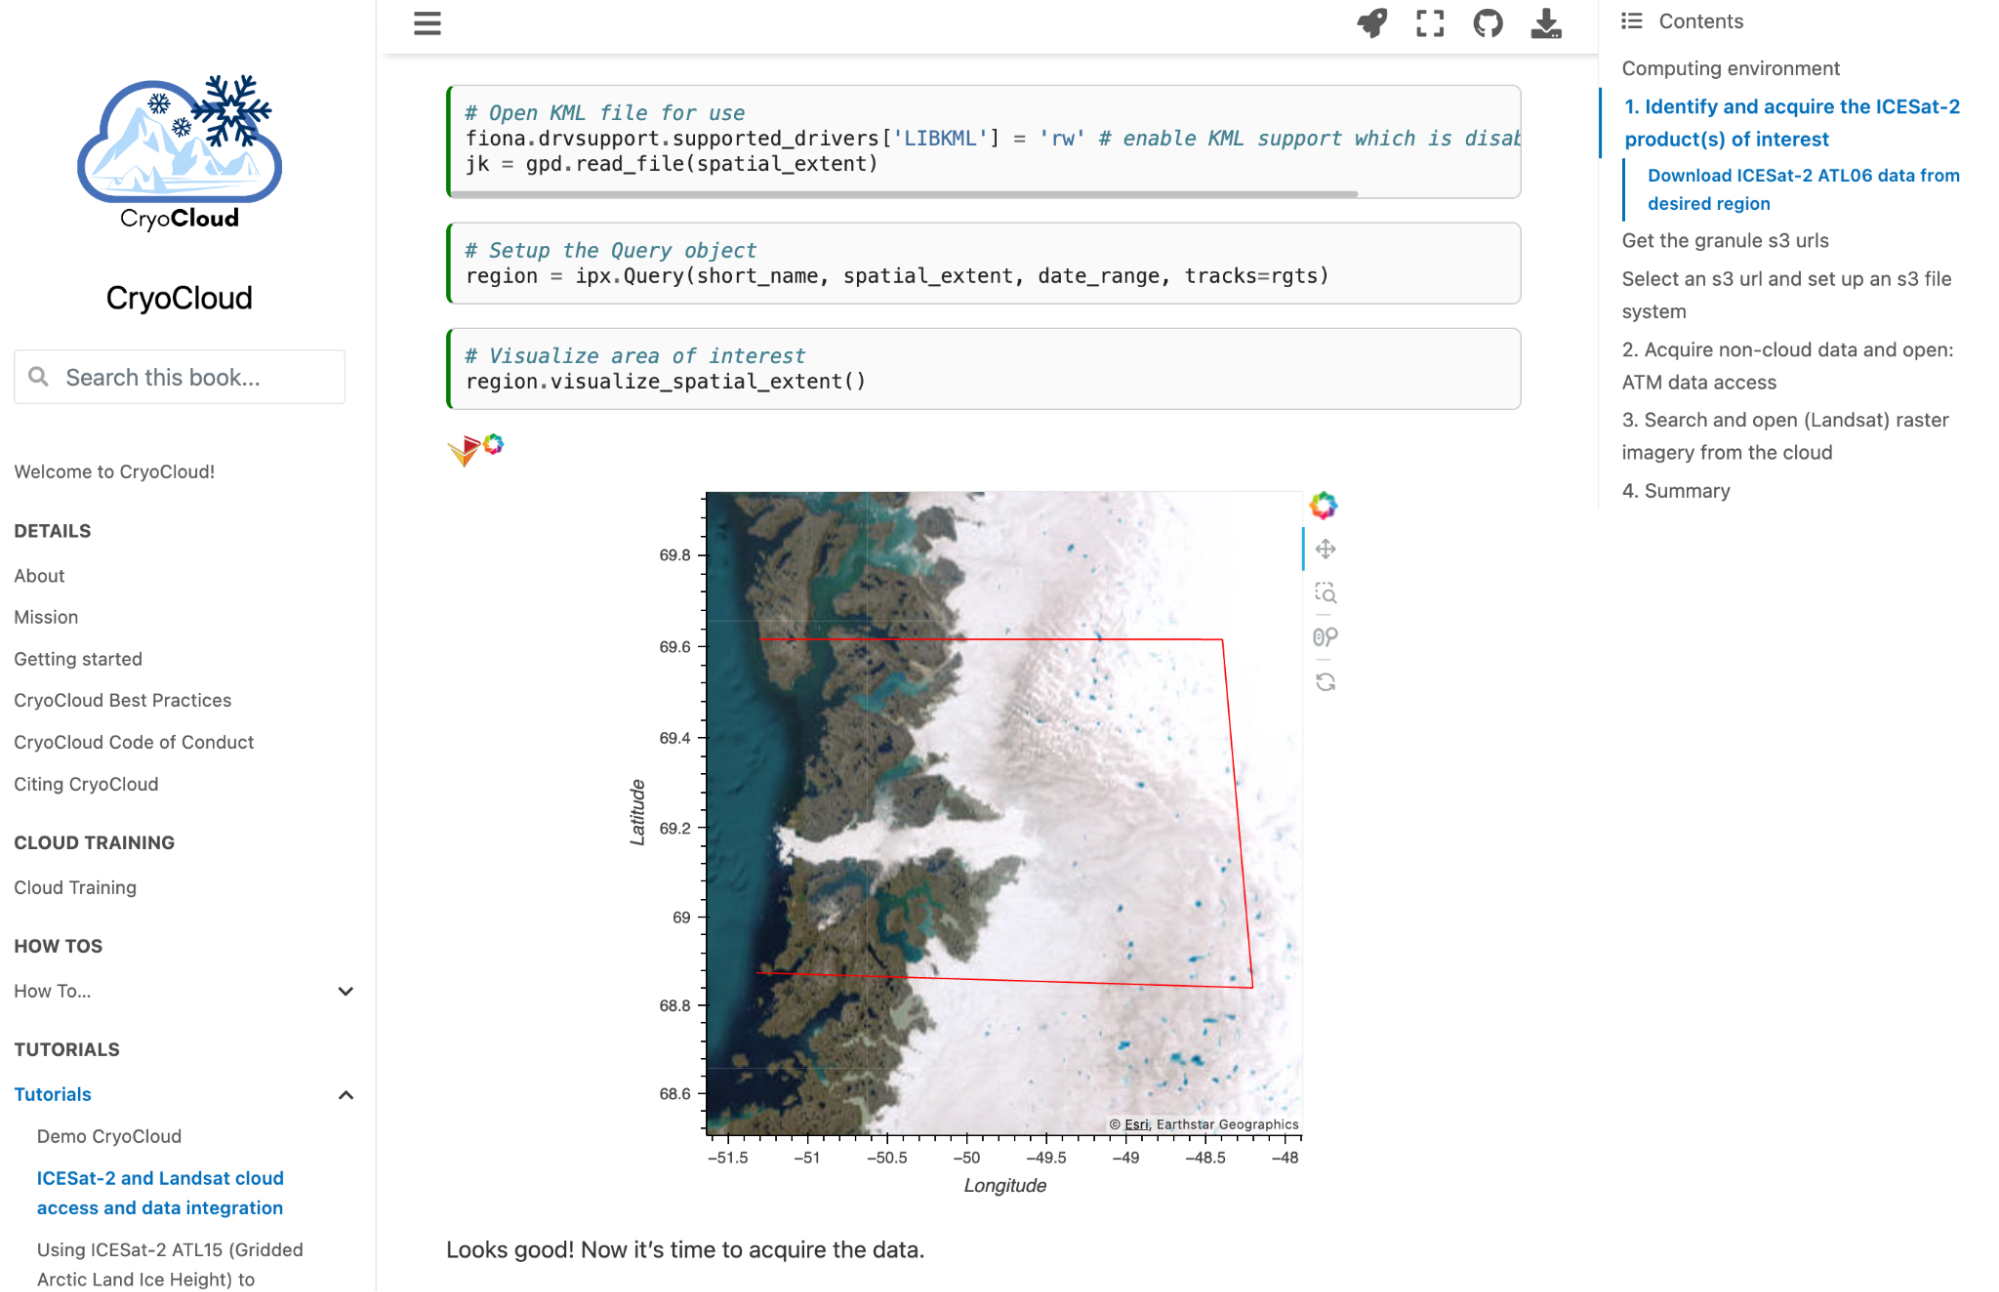Open the Demo CryoCloud tutorial link
Screen dimensions: 1999x1292
109,1137
